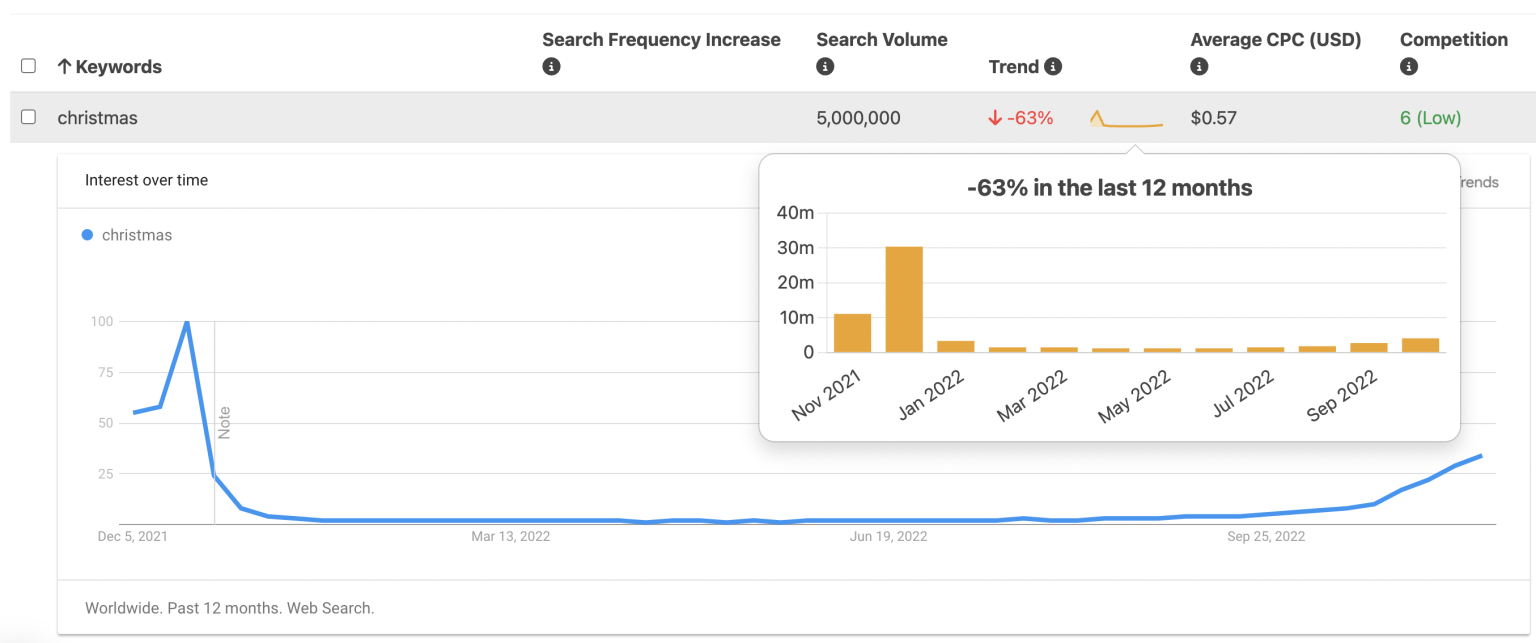
Task: Toggle the select-all keywords checkbox
Action: tap(28, 66)
